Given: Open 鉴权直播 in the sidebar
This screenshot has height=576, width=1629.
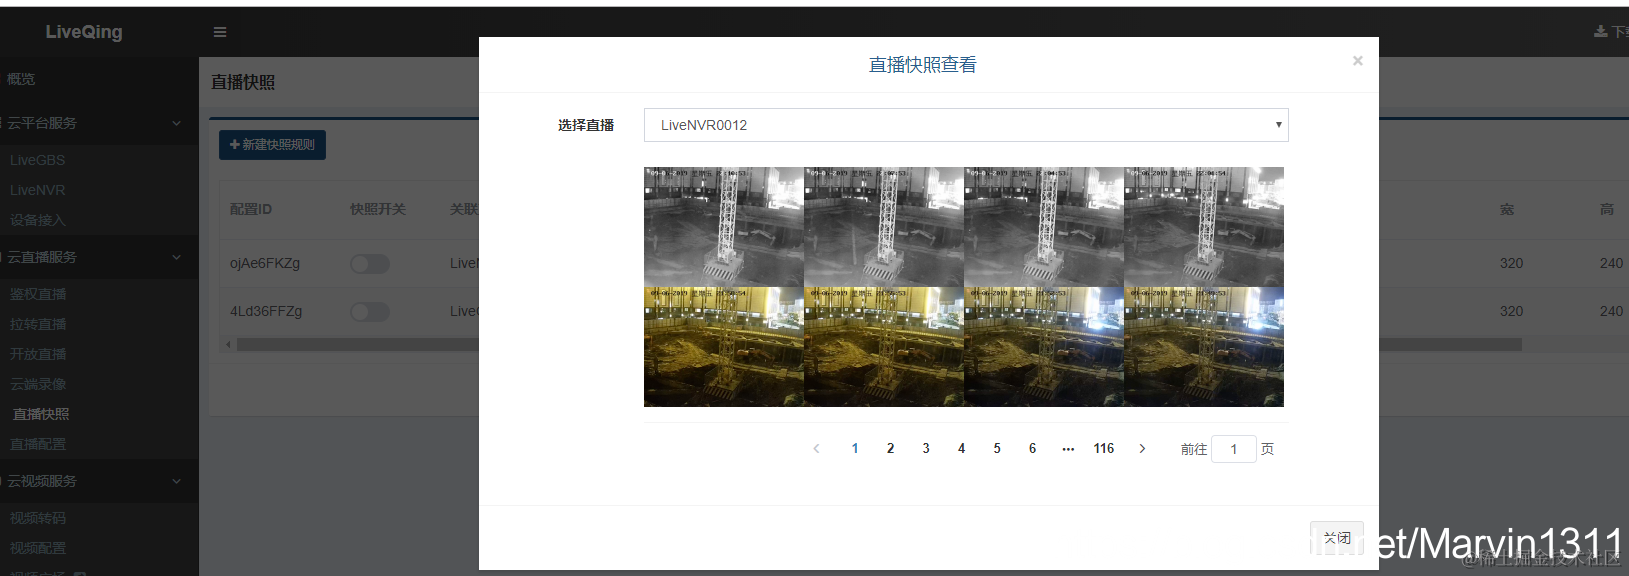Looking at the screenshot, I should tap(38, 294).
